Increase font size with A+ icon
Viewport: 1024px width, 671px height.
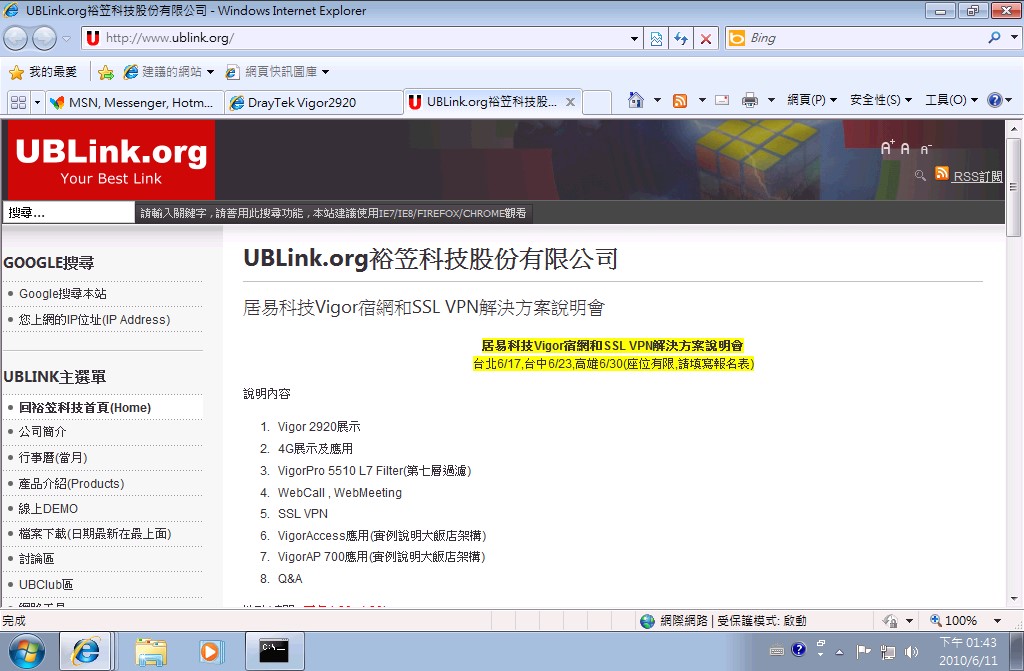point(887,148)
